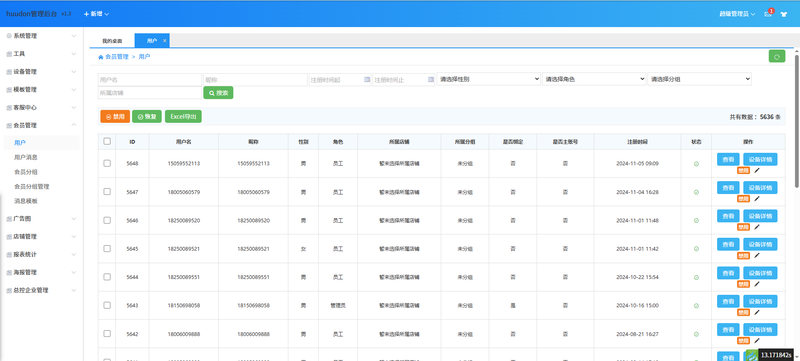This screenshot has height=361, width=800.
Task: Click pencil edit icon for user 5642
Action: tap(757, 341)
